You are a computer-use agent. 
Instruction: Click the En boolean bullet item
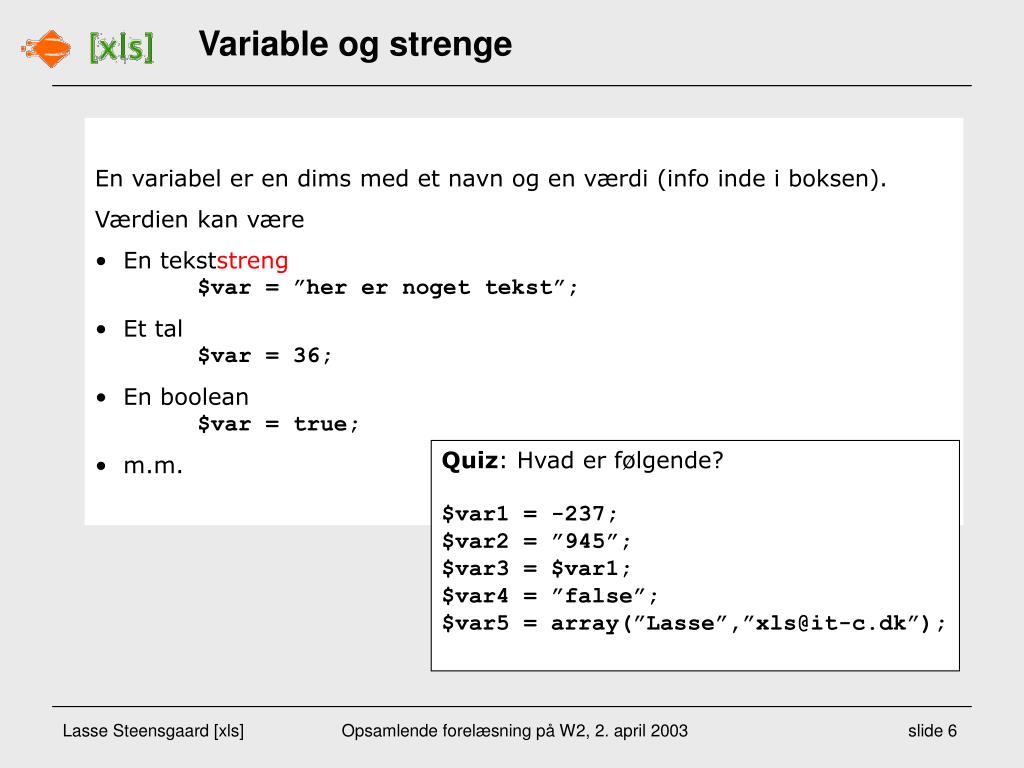tap(186, 397)
